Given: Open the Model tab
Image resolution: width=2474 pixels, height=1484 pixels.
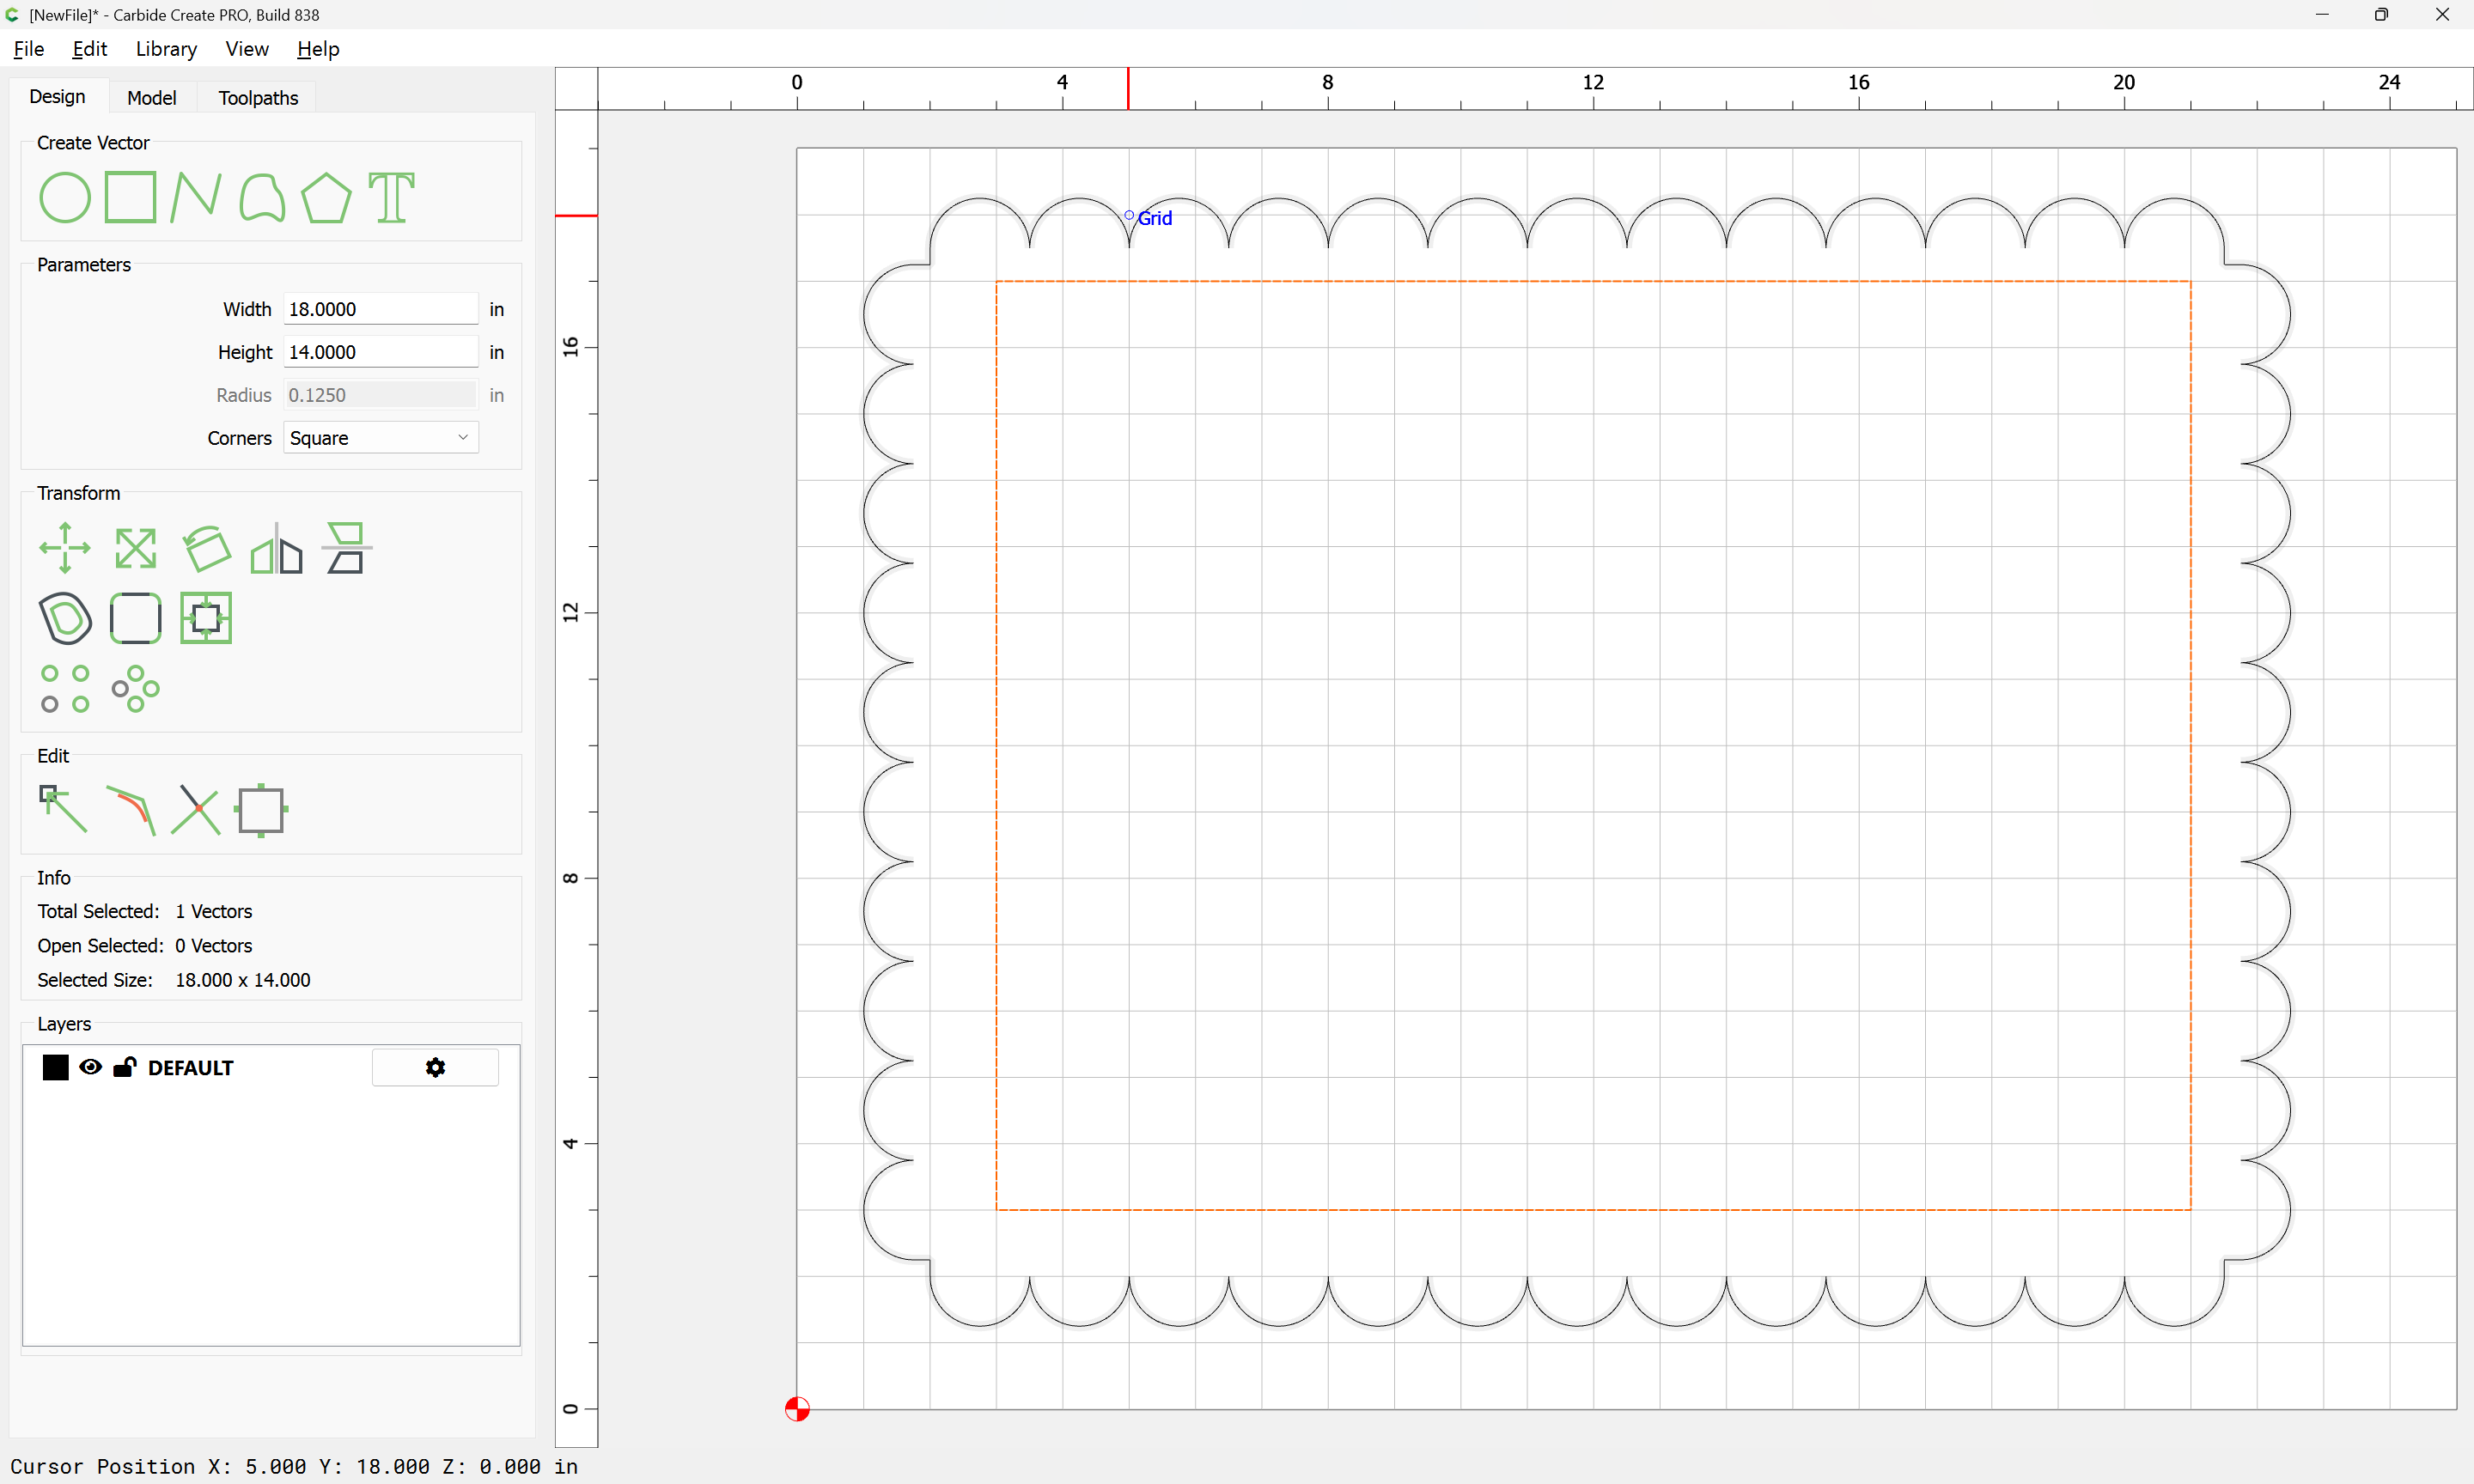Looking at the screenshot, I should tap(151, 97).
